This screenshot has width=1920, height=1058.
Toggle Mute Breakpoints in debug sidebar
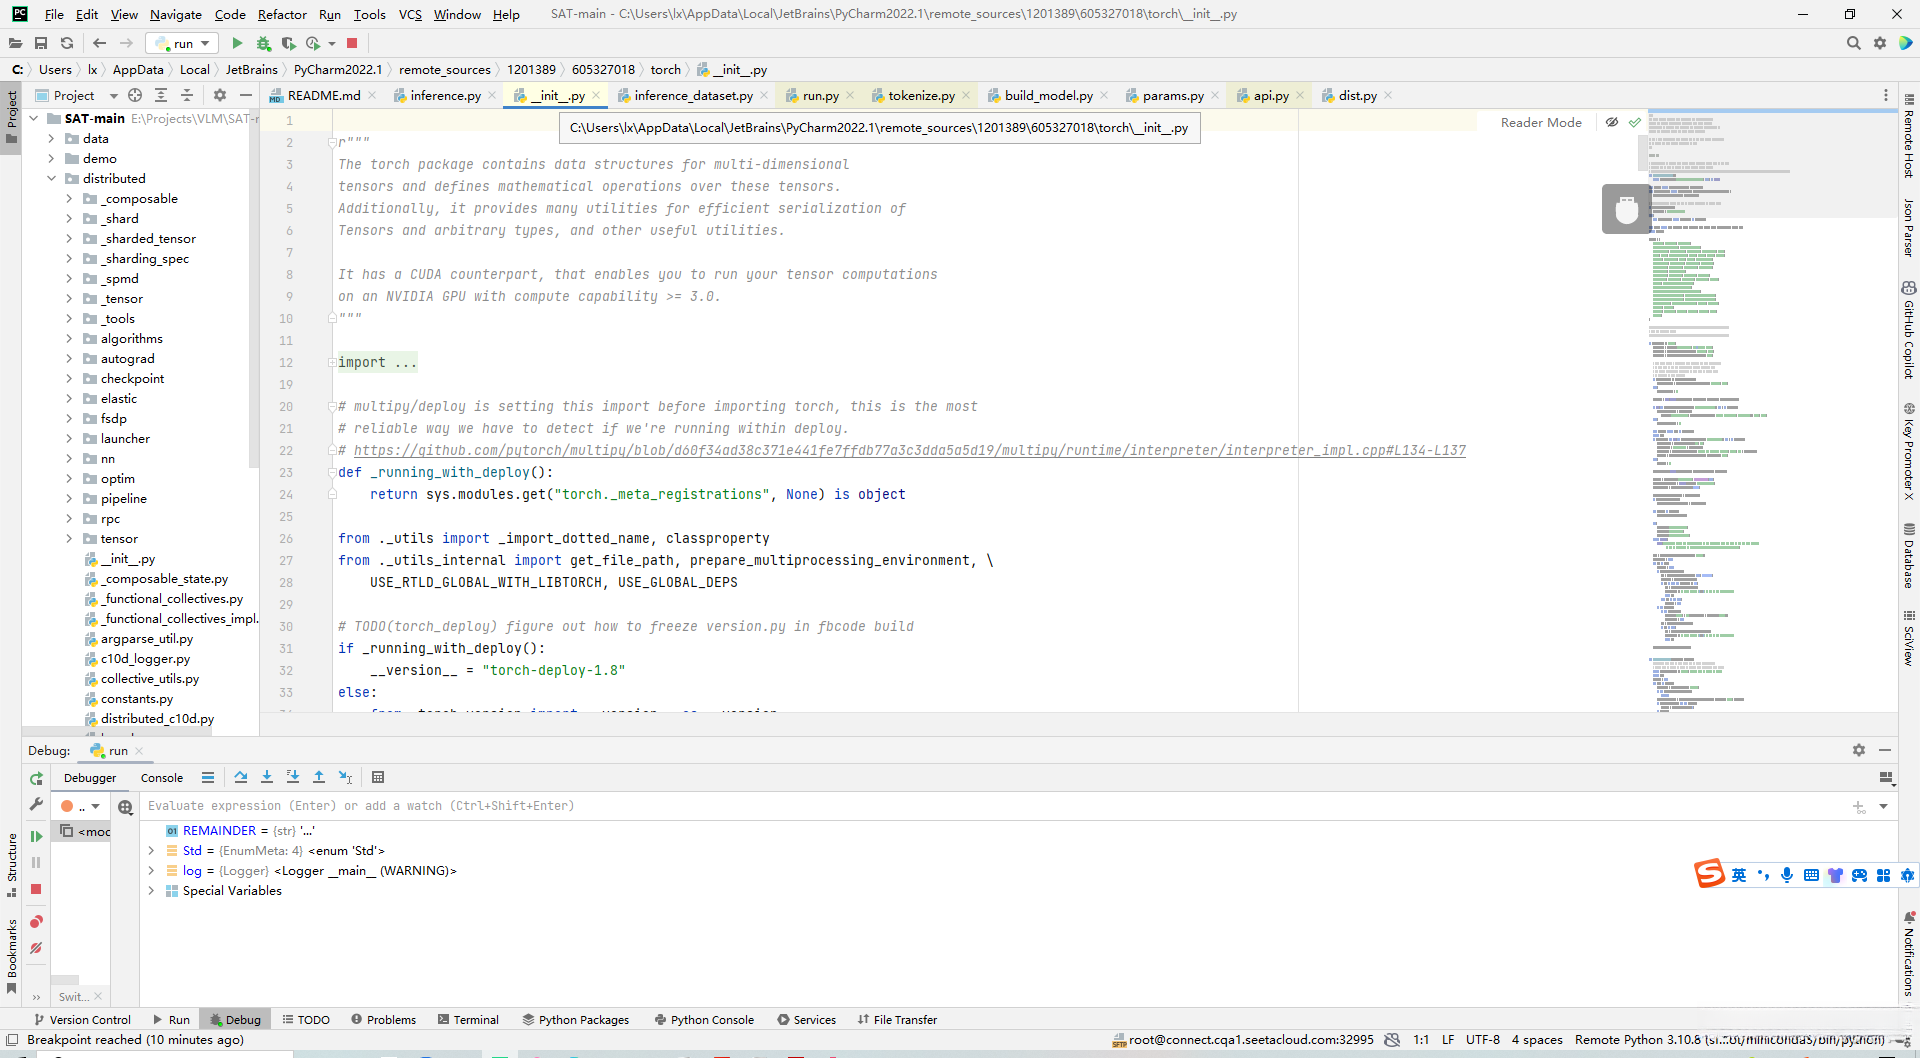(36, 948)
